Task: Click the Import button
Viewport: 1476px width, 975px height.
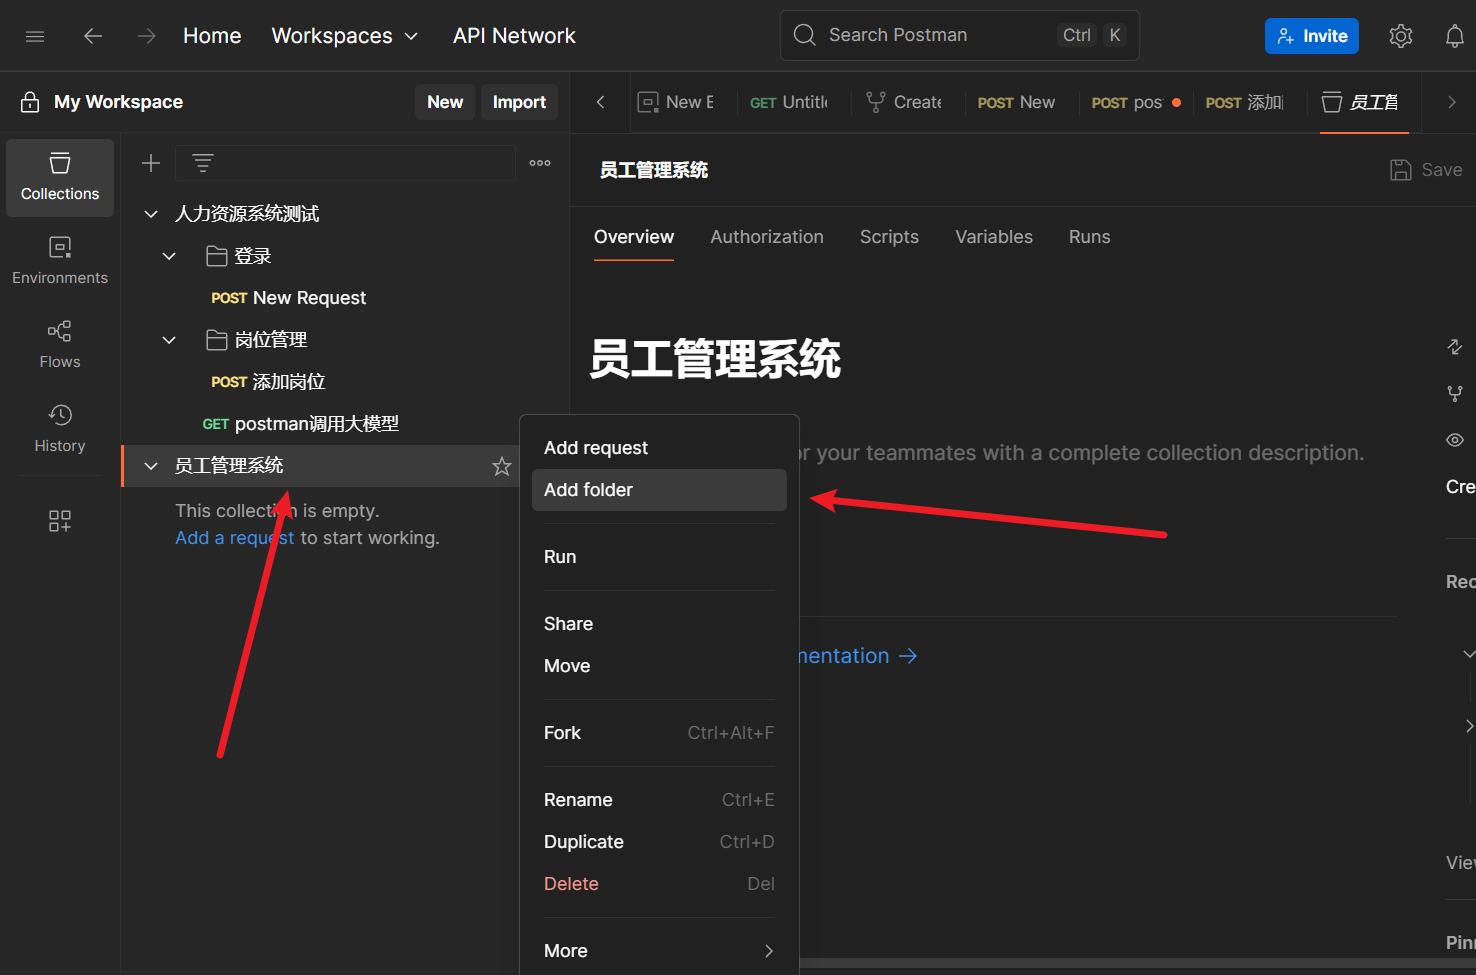Action: [x=519, y=102]
